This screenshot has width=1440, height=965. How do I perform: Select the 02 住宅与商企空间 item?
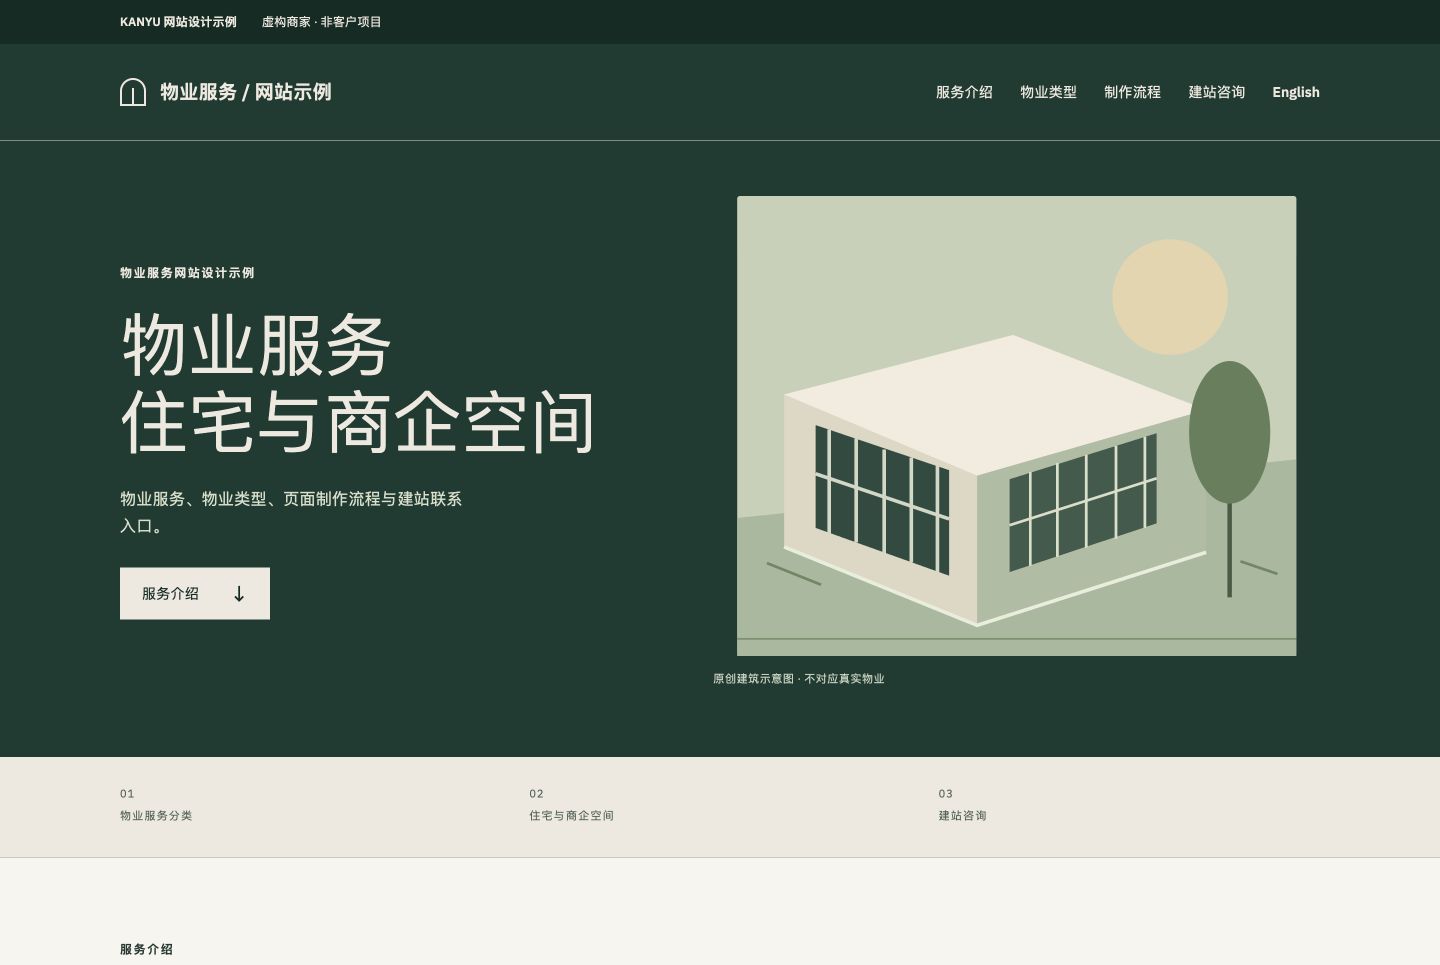(x=572, y=805)
